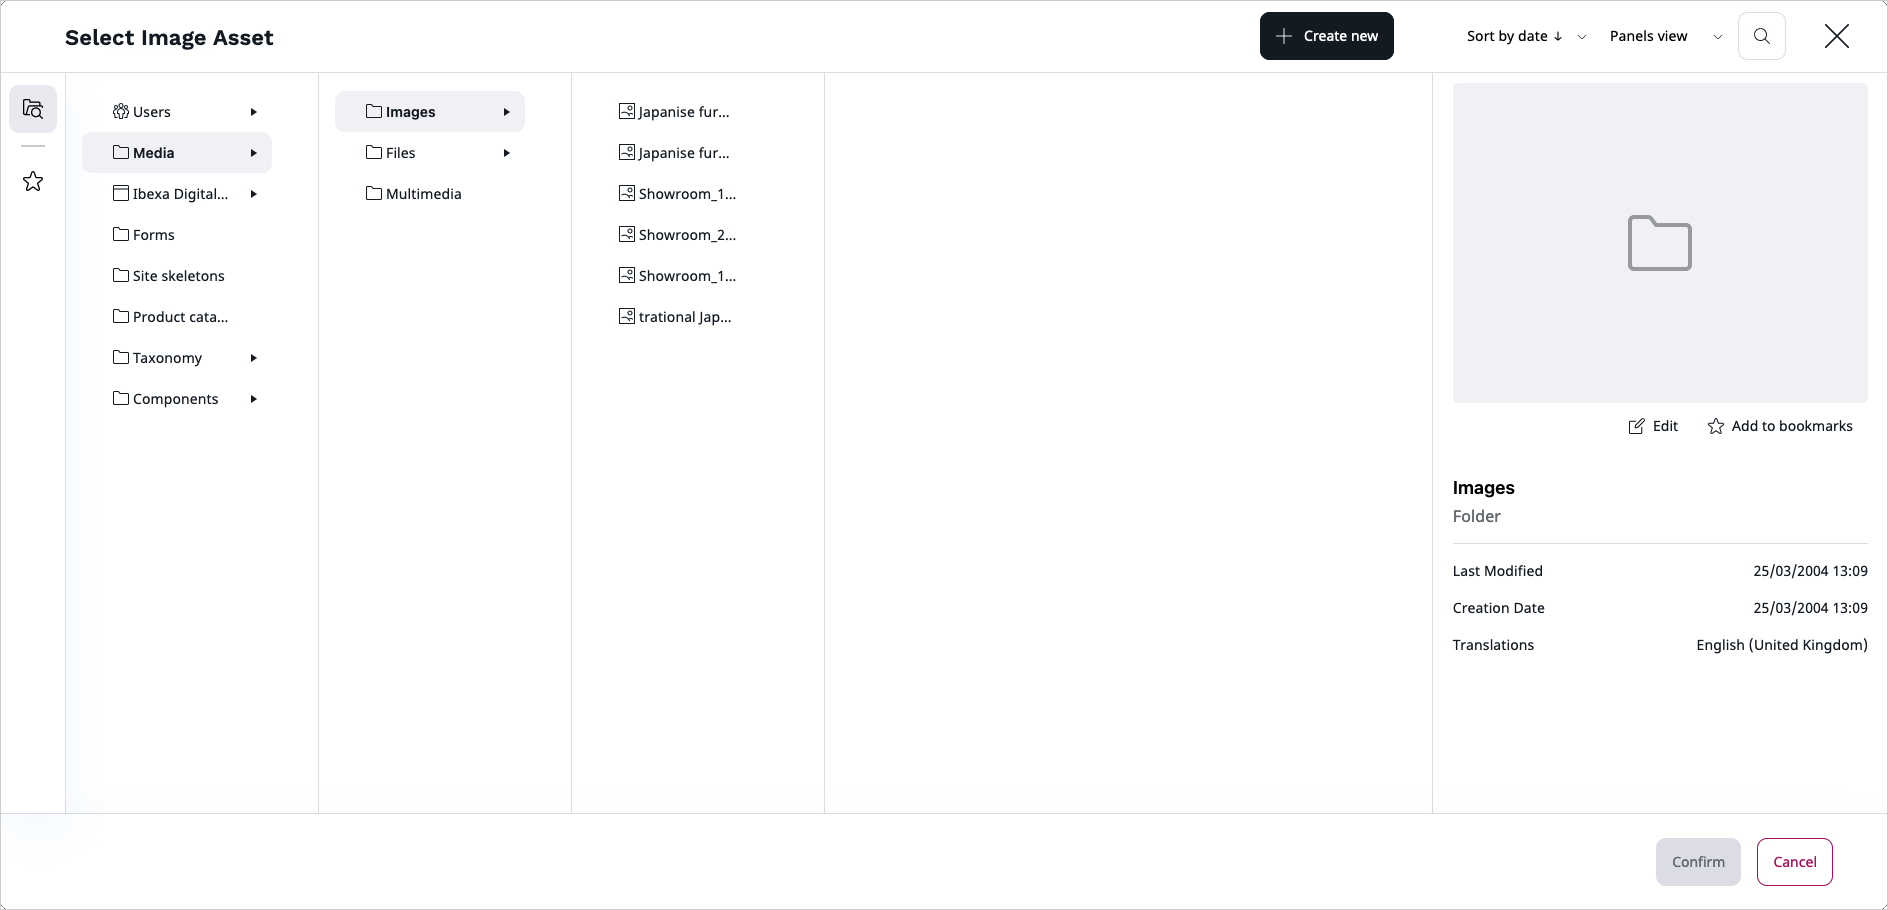Click the search magnifier icon
This screenshot has width=1888, height=910.
tap(1762, 36)
